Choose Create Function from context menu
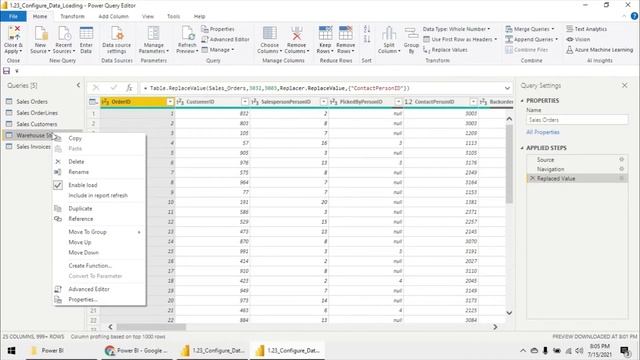This screenshot has width=640, height=360. tap(90, 266)
